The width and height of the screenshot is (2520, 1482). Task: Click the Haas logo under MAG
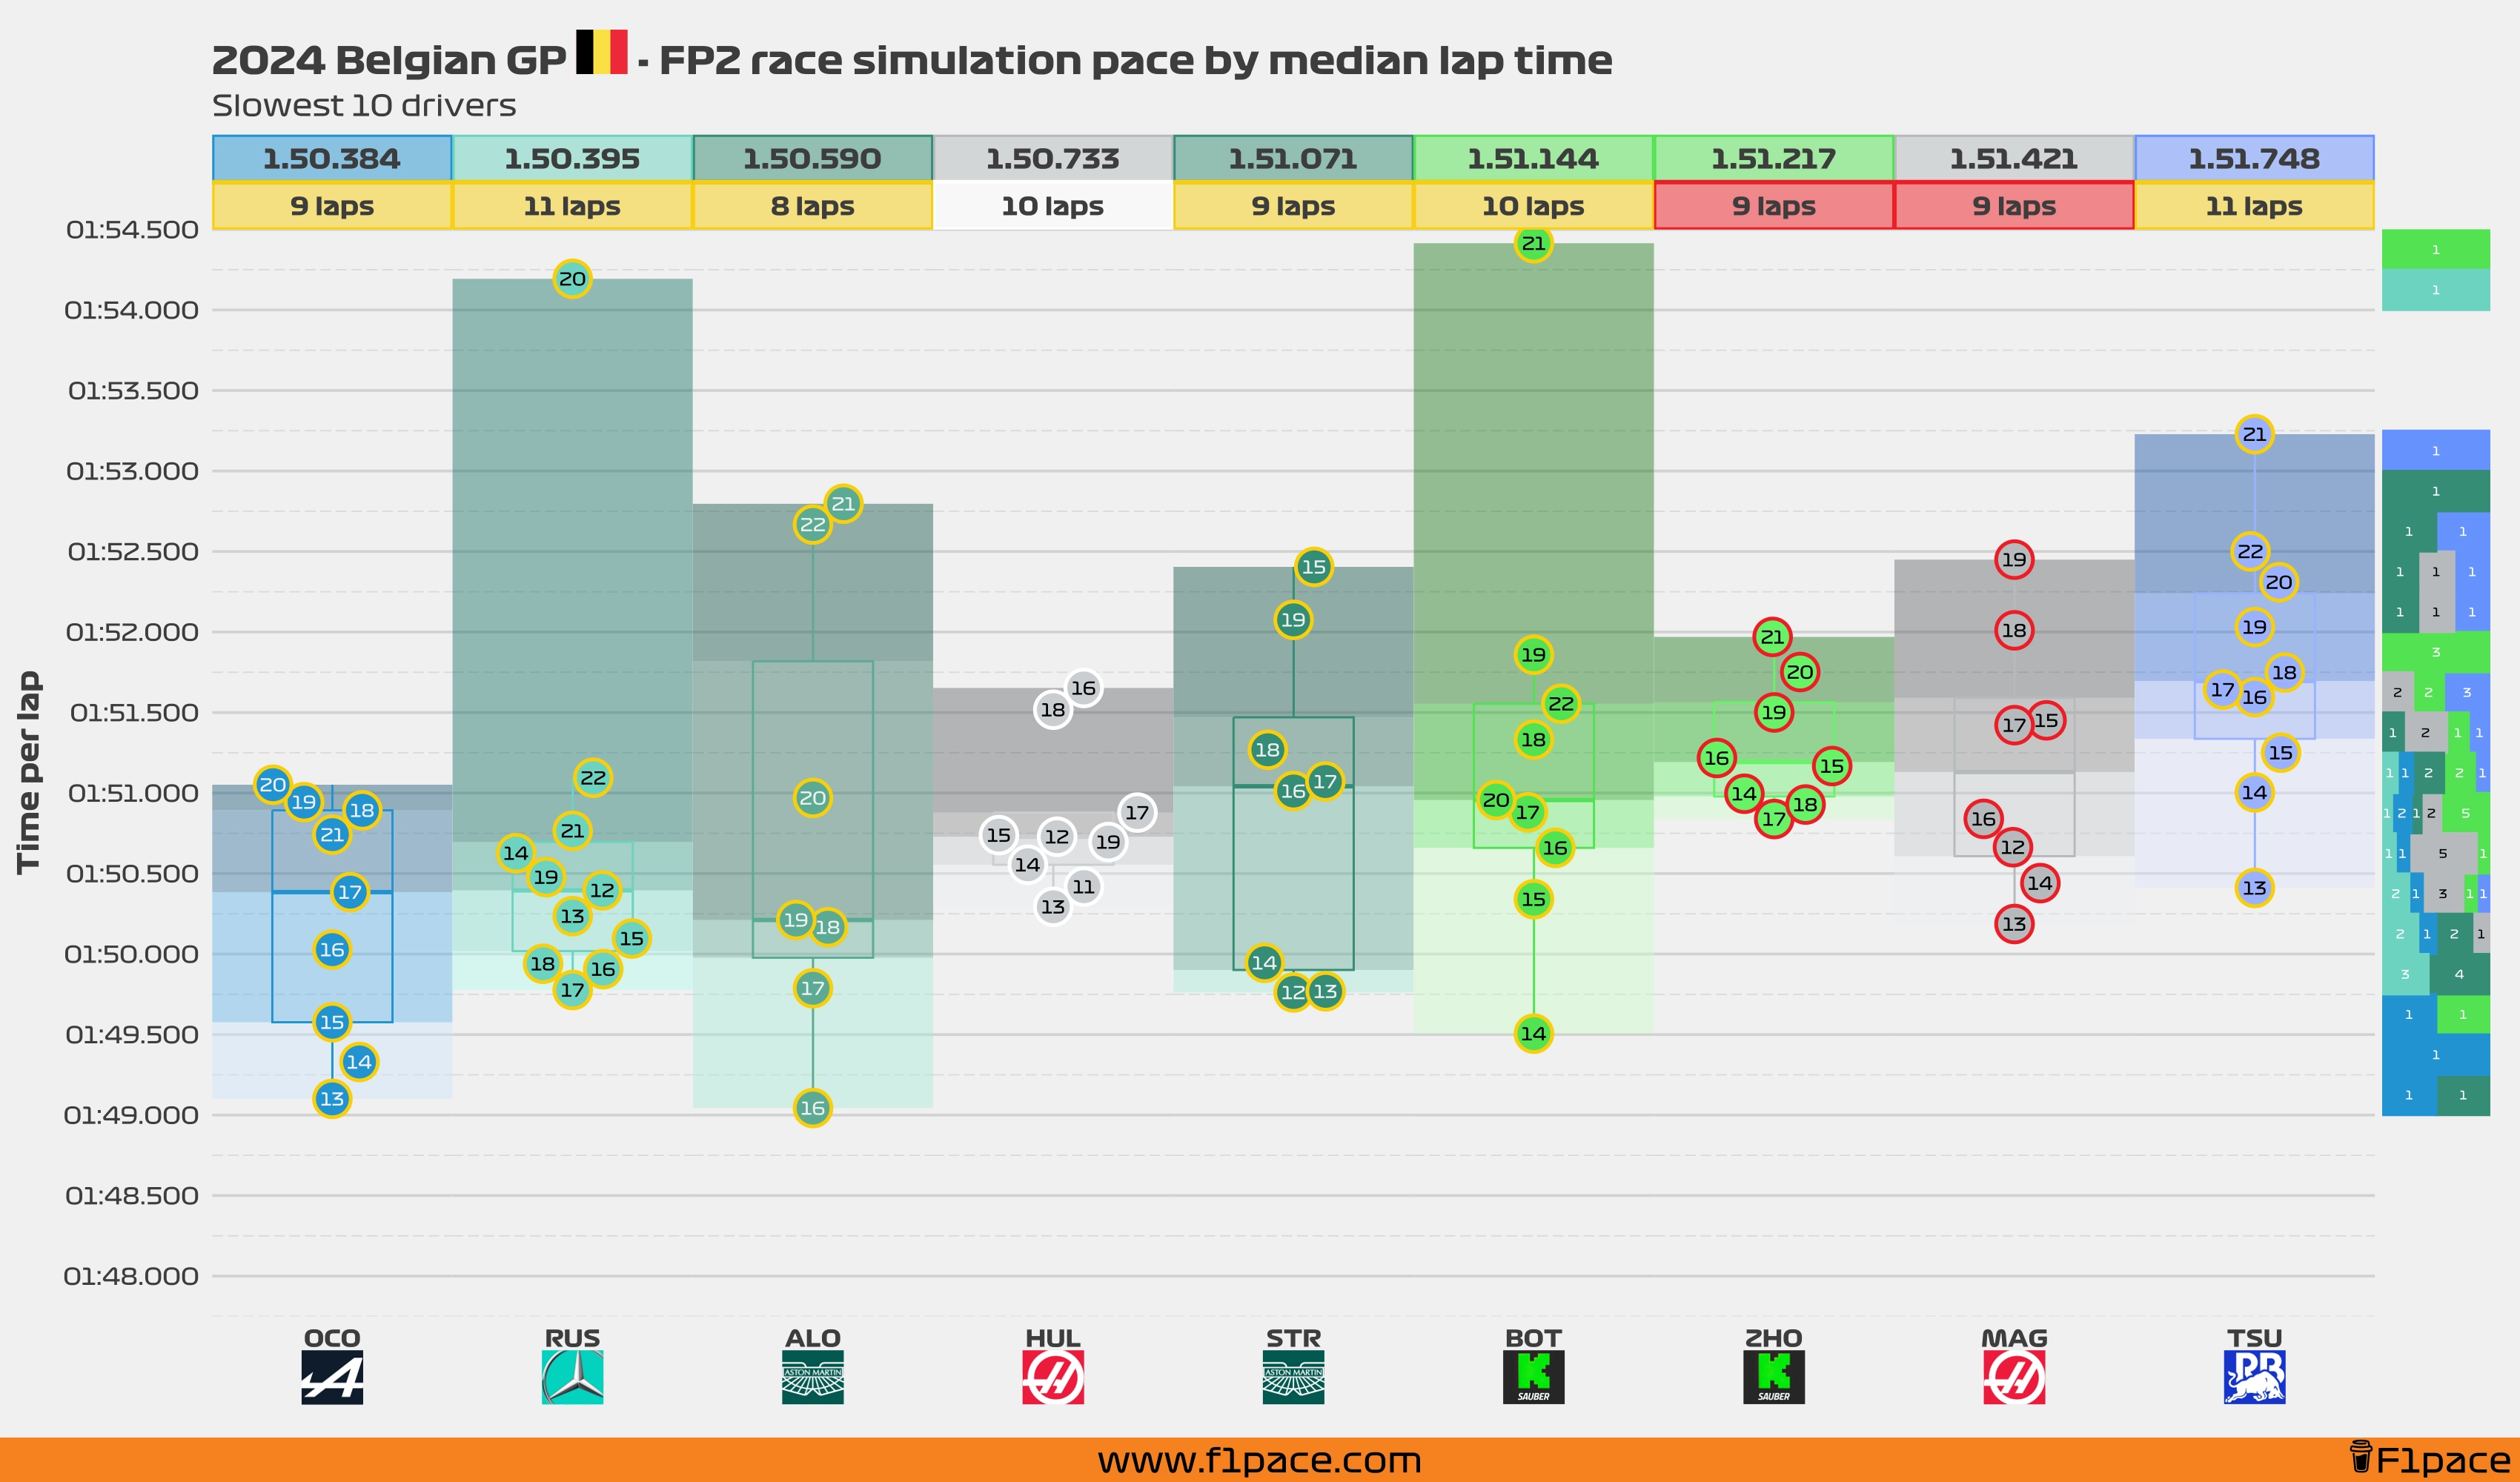[2014, 1377]
